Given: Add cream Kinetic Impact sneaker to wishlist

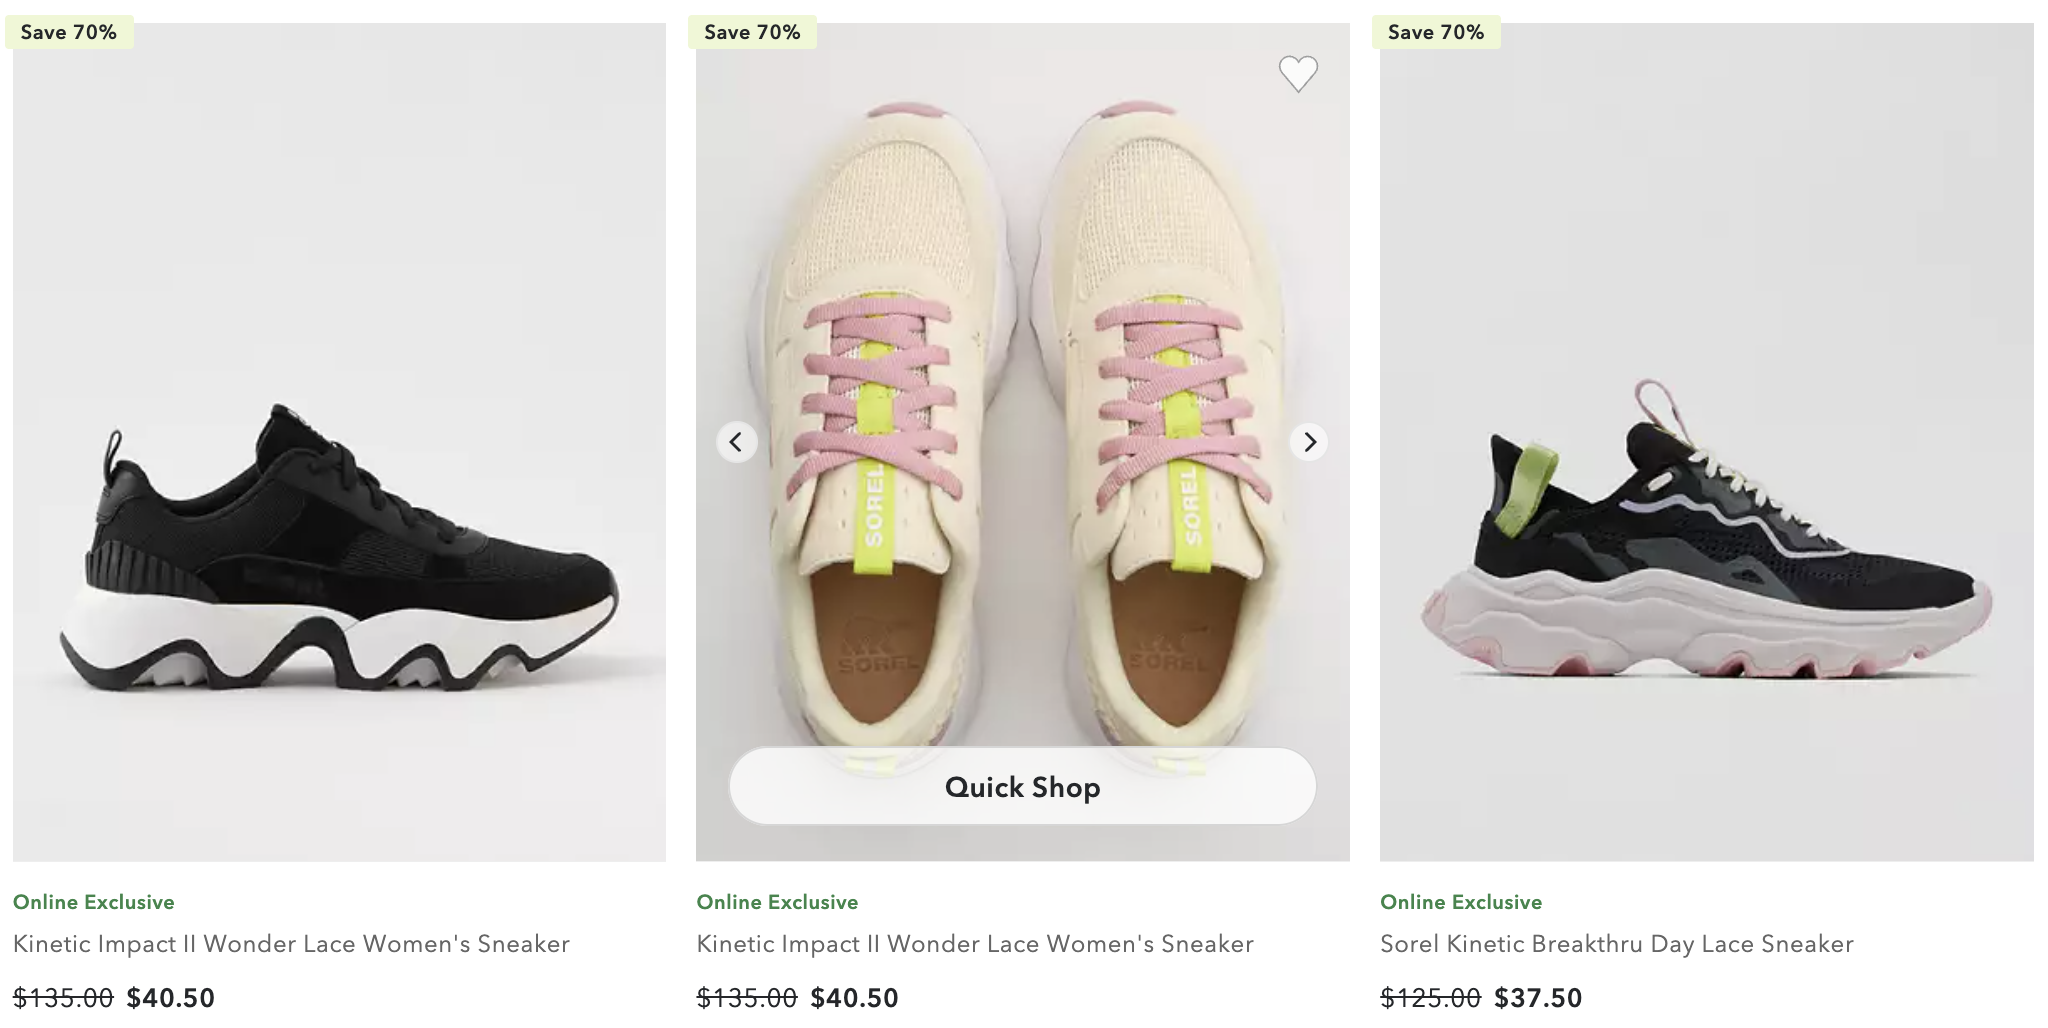Looking at the screenshot, I should [x=1298, y=73].
